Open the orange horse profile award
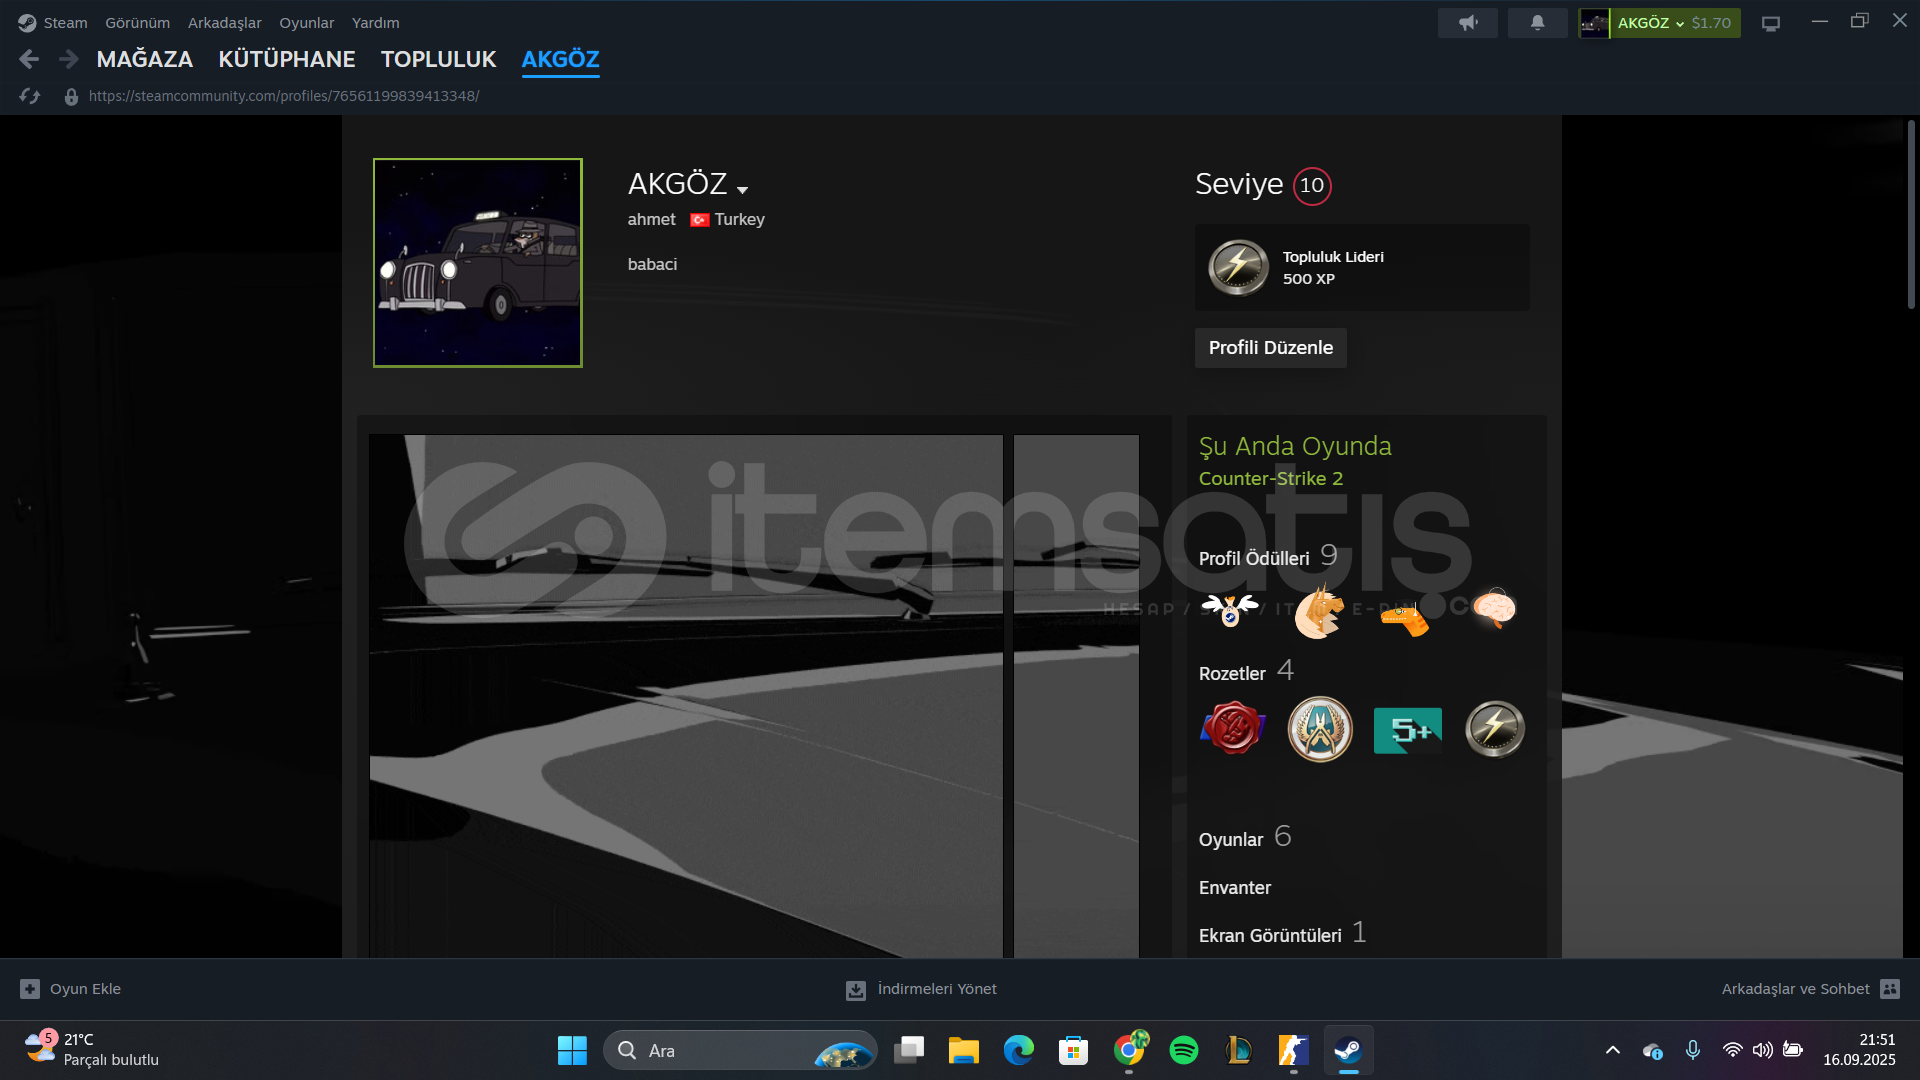This screenshot has height=1080, width=1920. [1319, 611]
